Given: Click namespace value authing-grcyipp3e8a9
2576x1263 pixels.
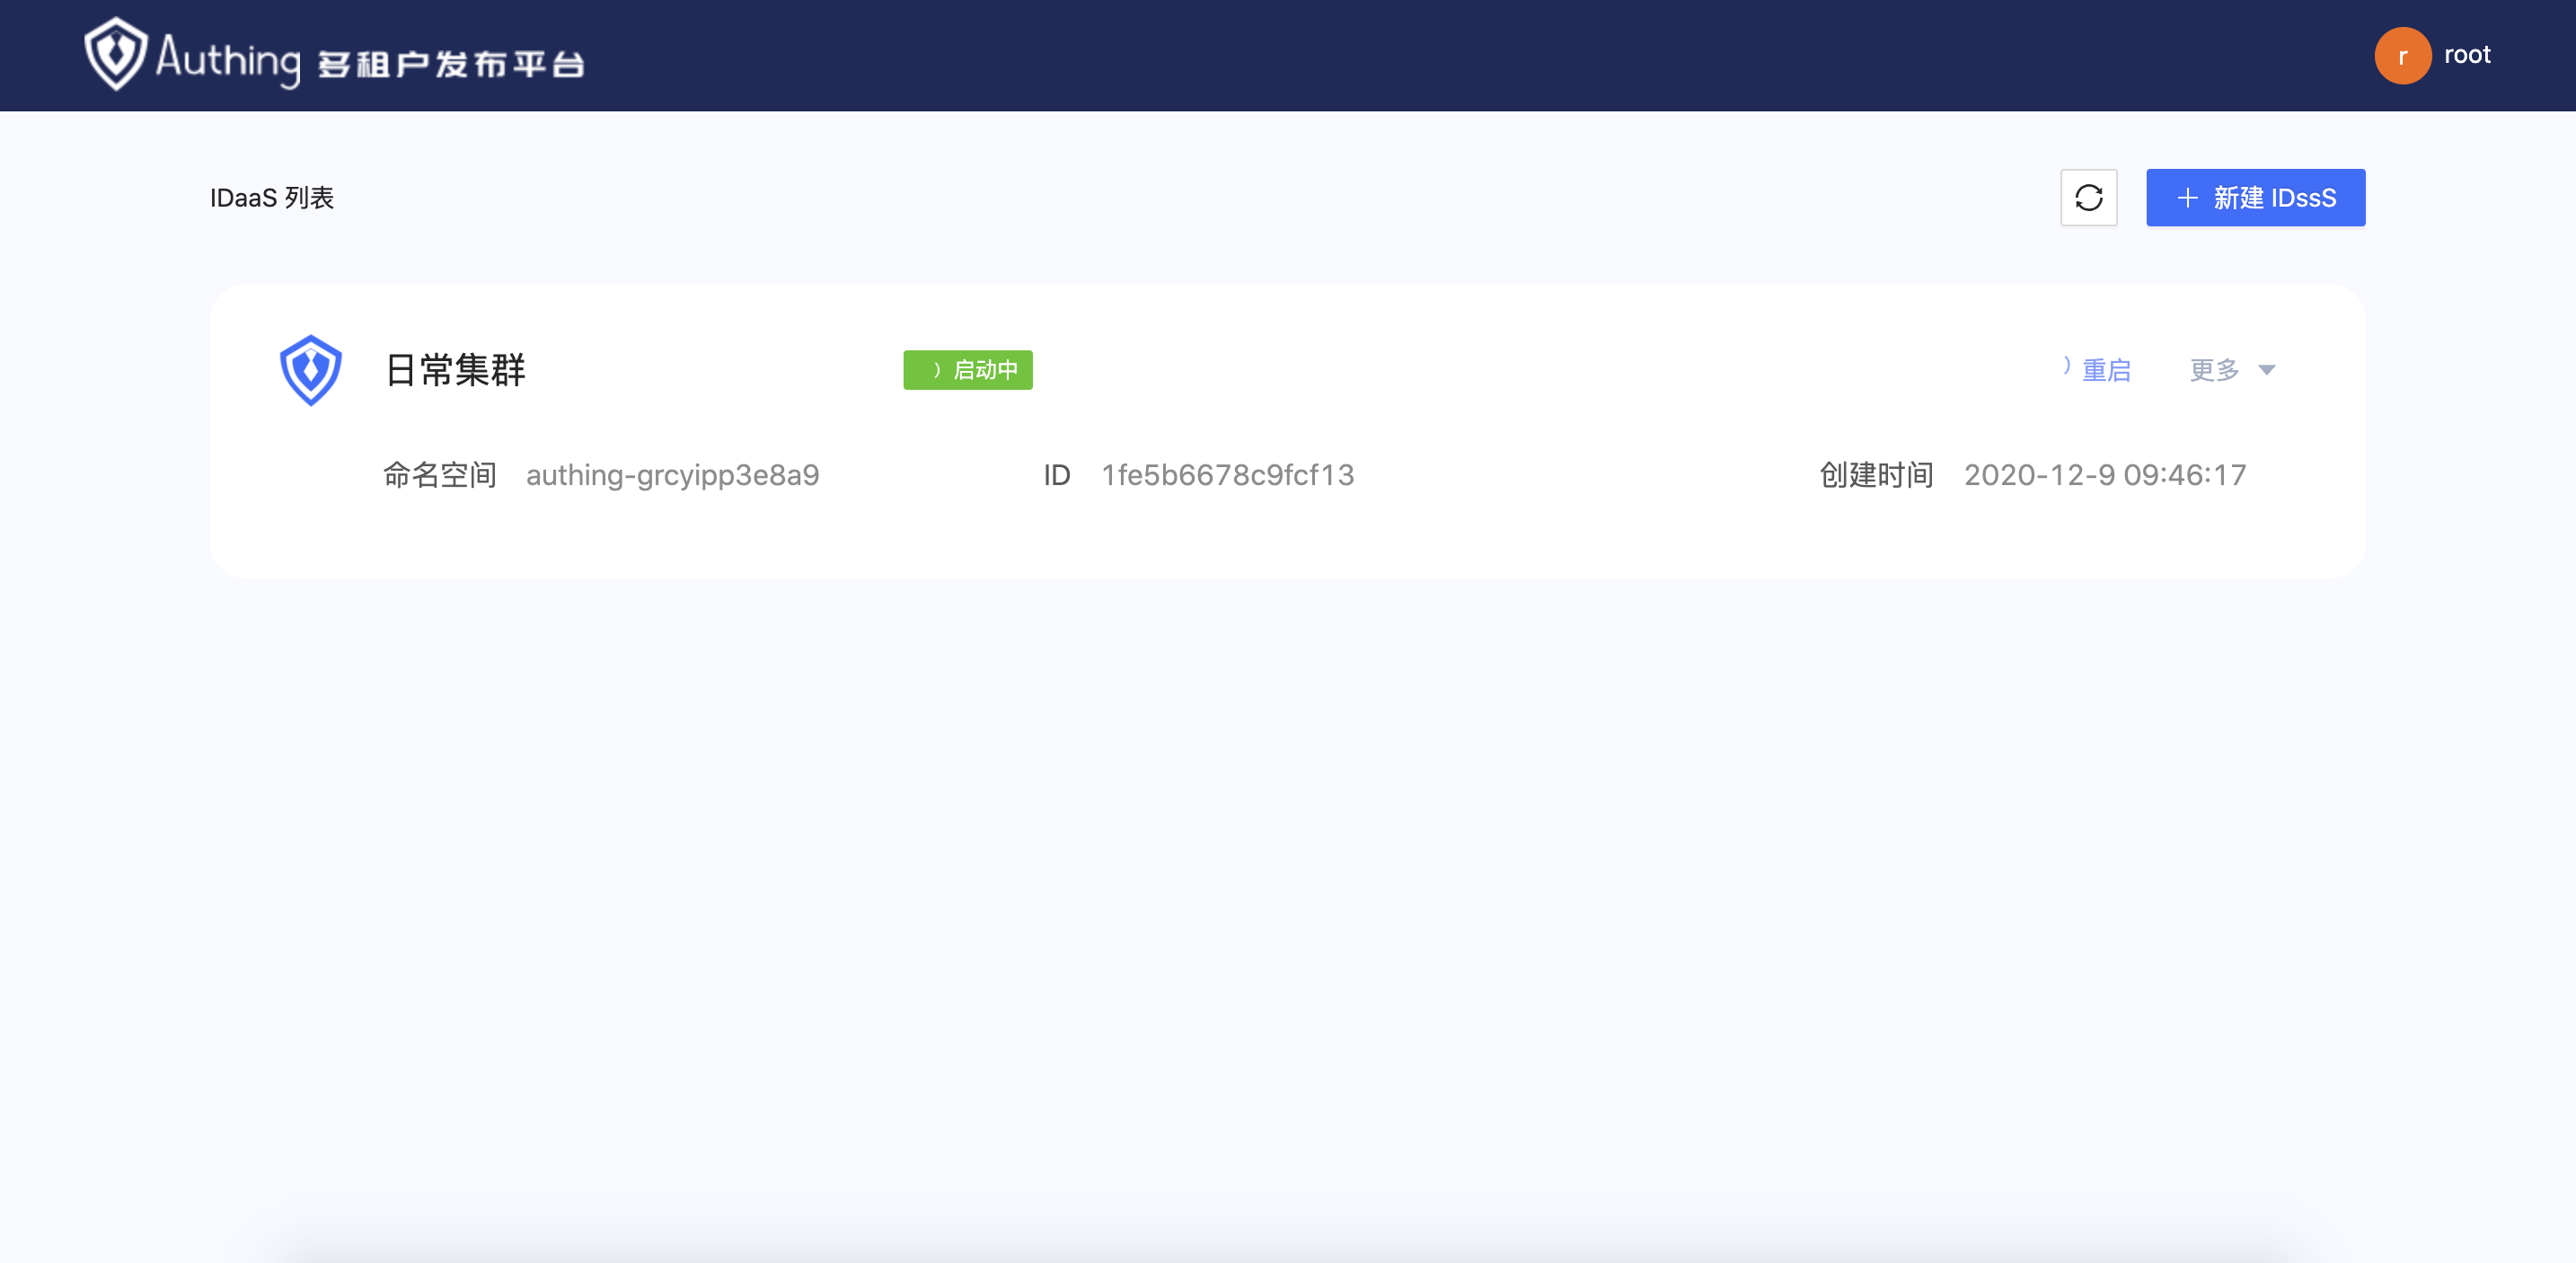Looking at the screenshot, I should click(x=672, y=475).
